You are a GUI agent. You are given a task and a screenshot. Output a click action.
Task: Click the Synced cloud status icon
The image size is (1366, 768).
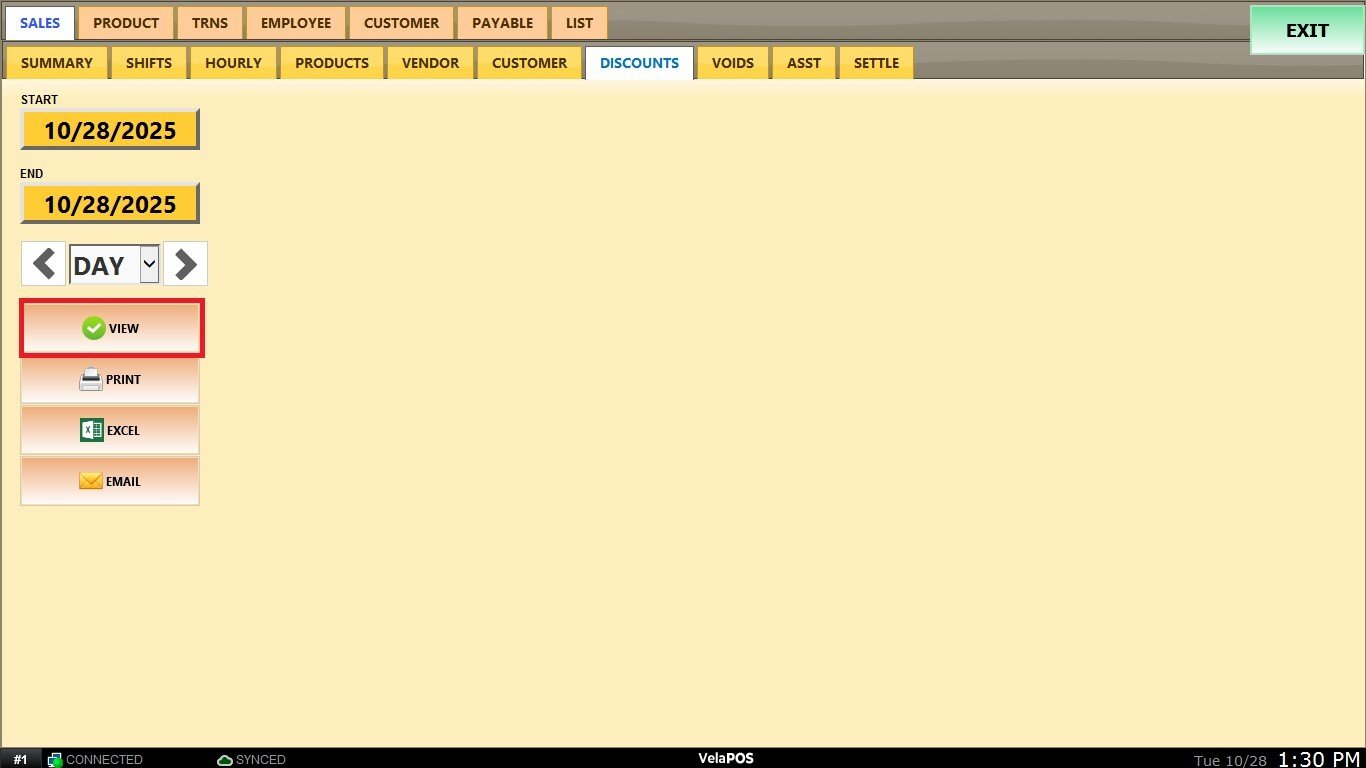225,760
